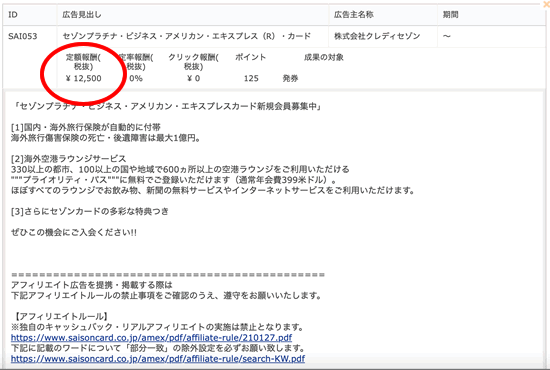Select advertiser 株式会社クレディセゾン
The image size is (550, 370).
(377, 36)
